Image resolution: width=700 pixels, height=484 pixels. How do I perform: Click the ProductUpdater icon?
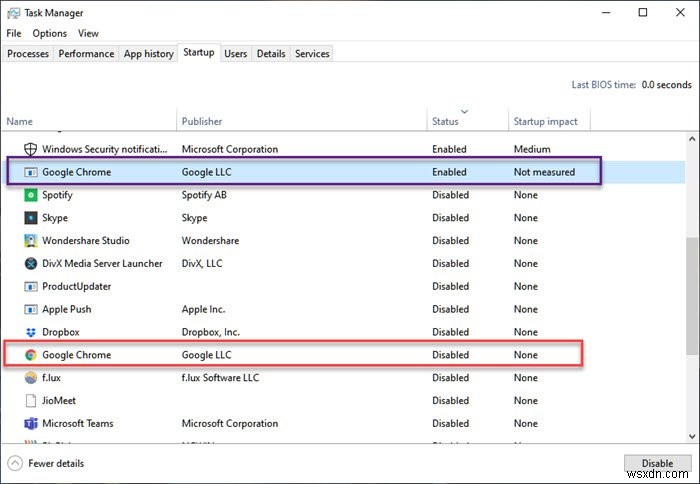(30, 286)
